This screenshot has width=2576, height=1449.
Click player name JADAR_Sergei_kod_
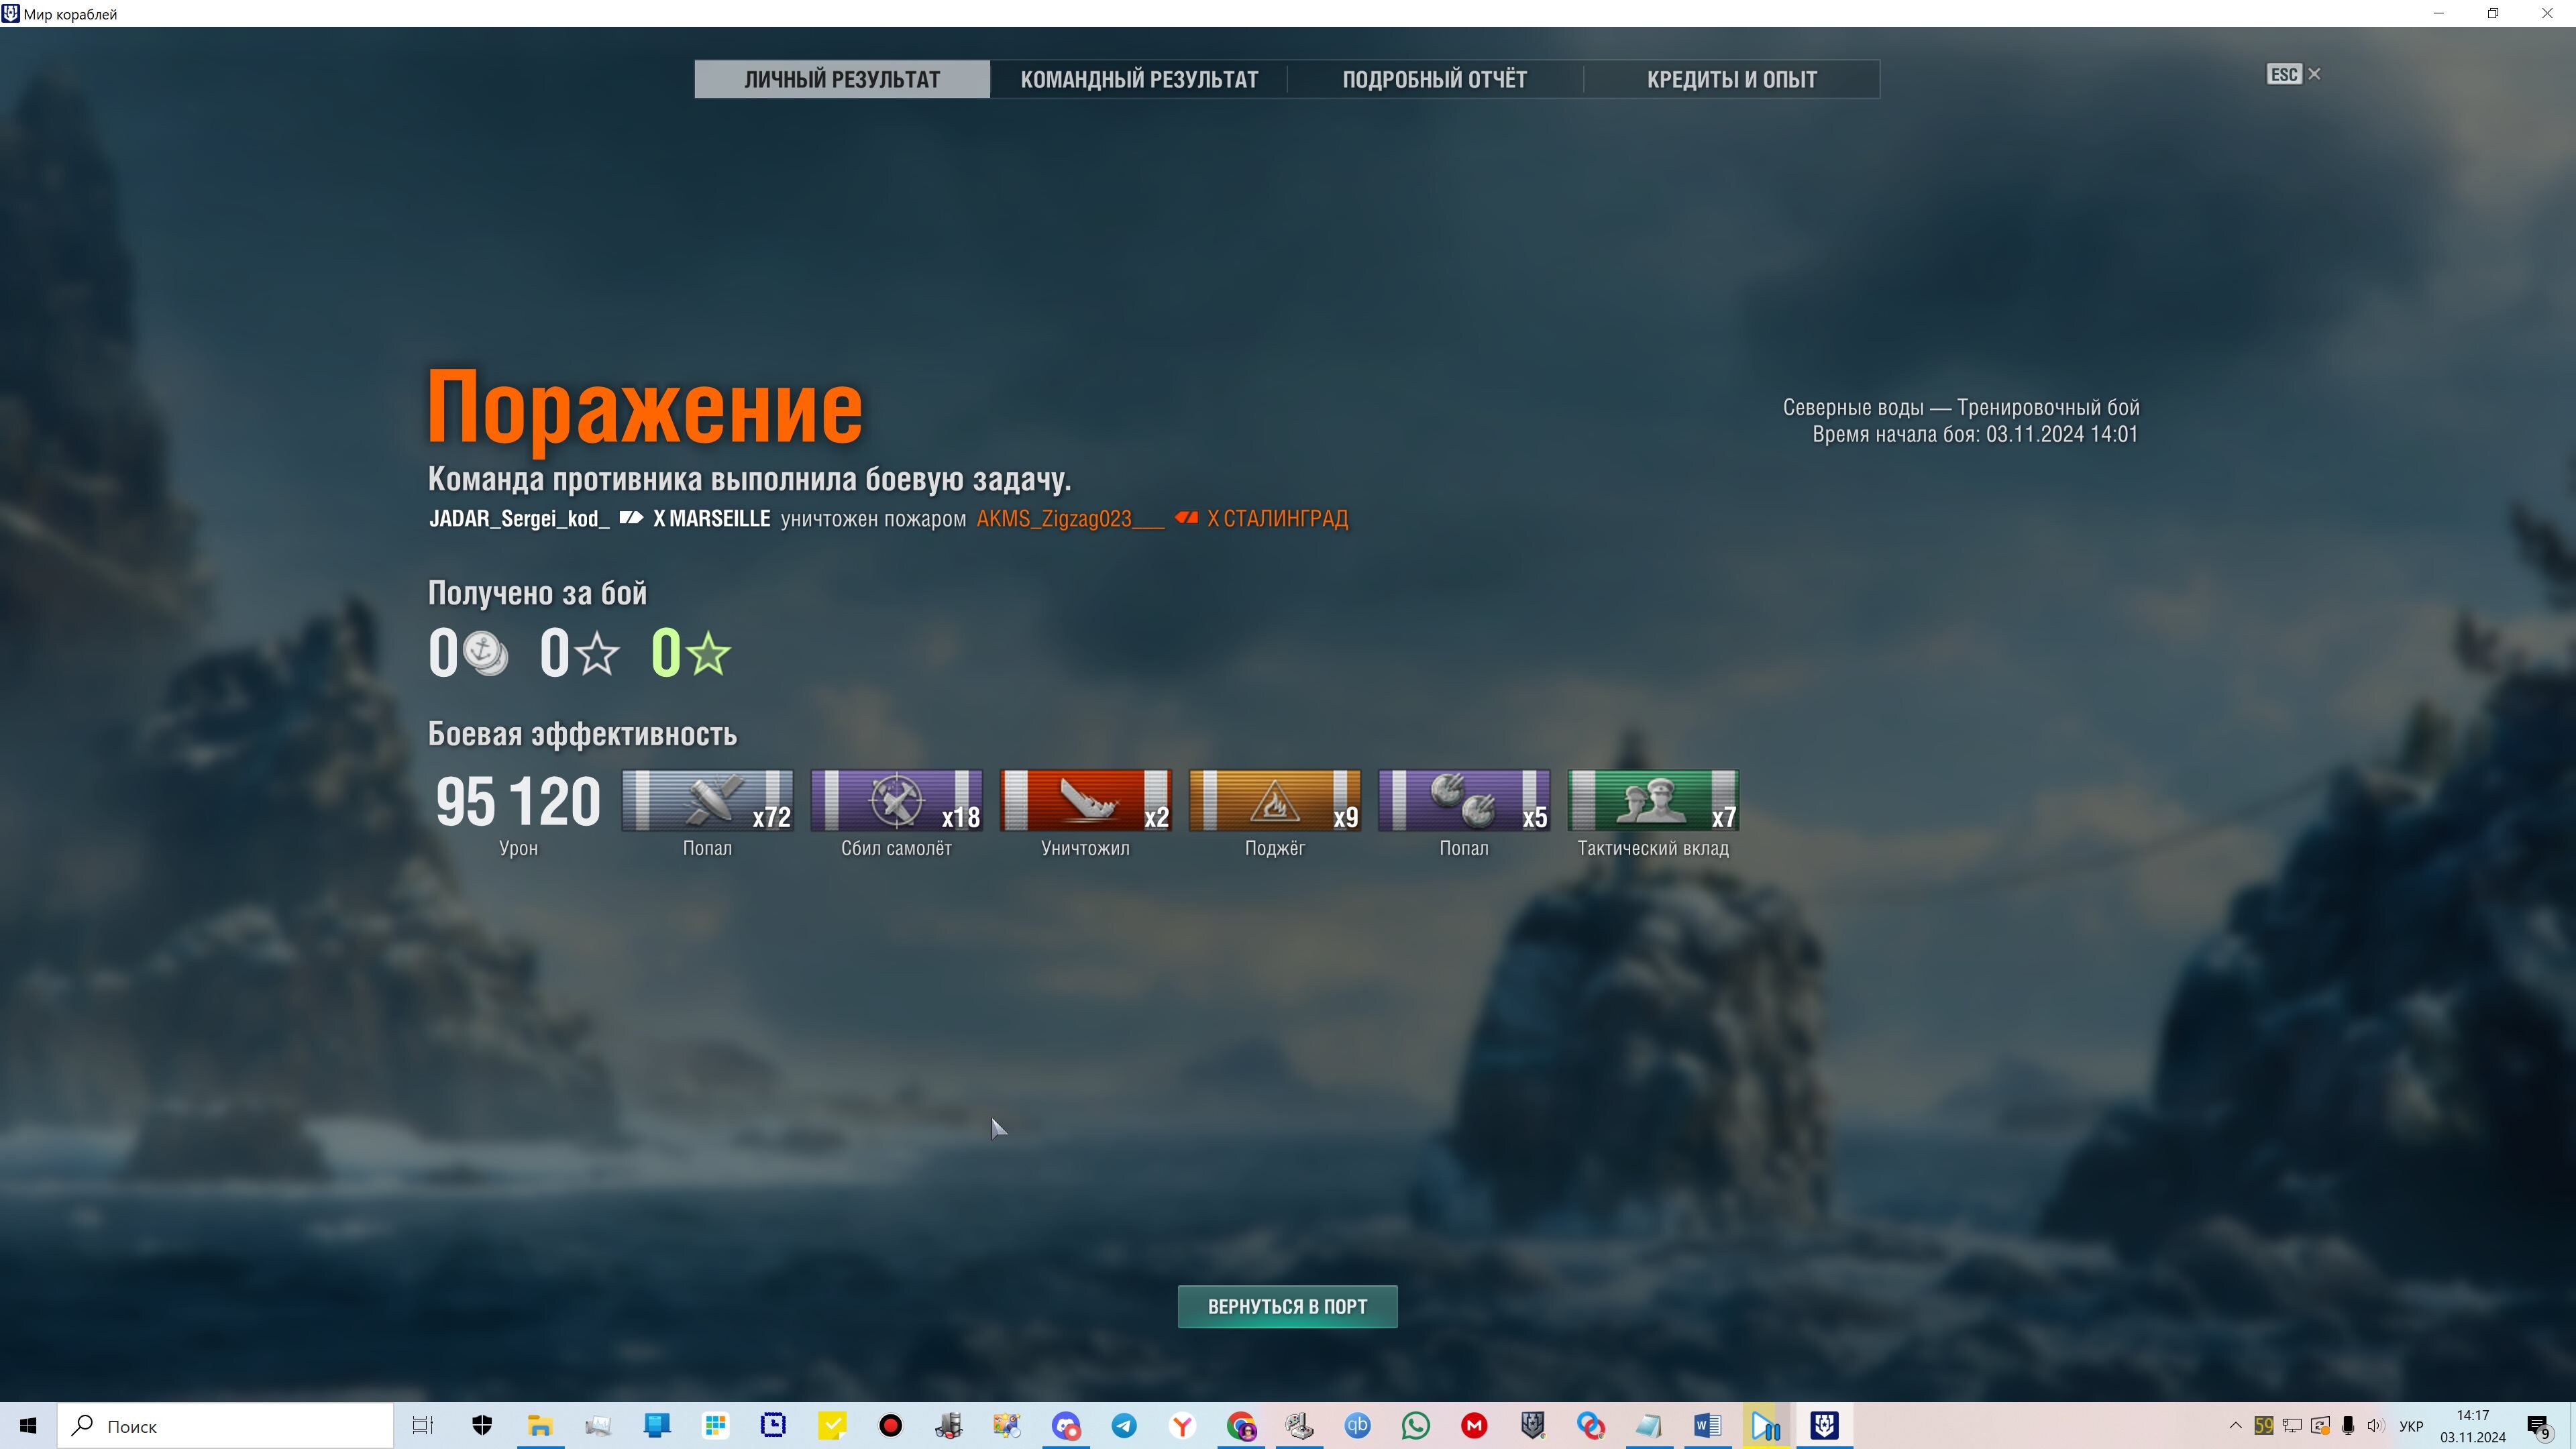519,518
